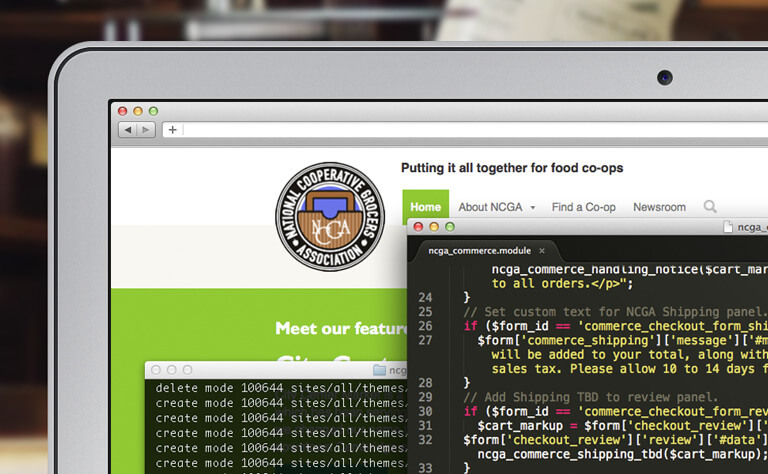
Task: Click the 'will be added to your total' code line
Action: 630,355
